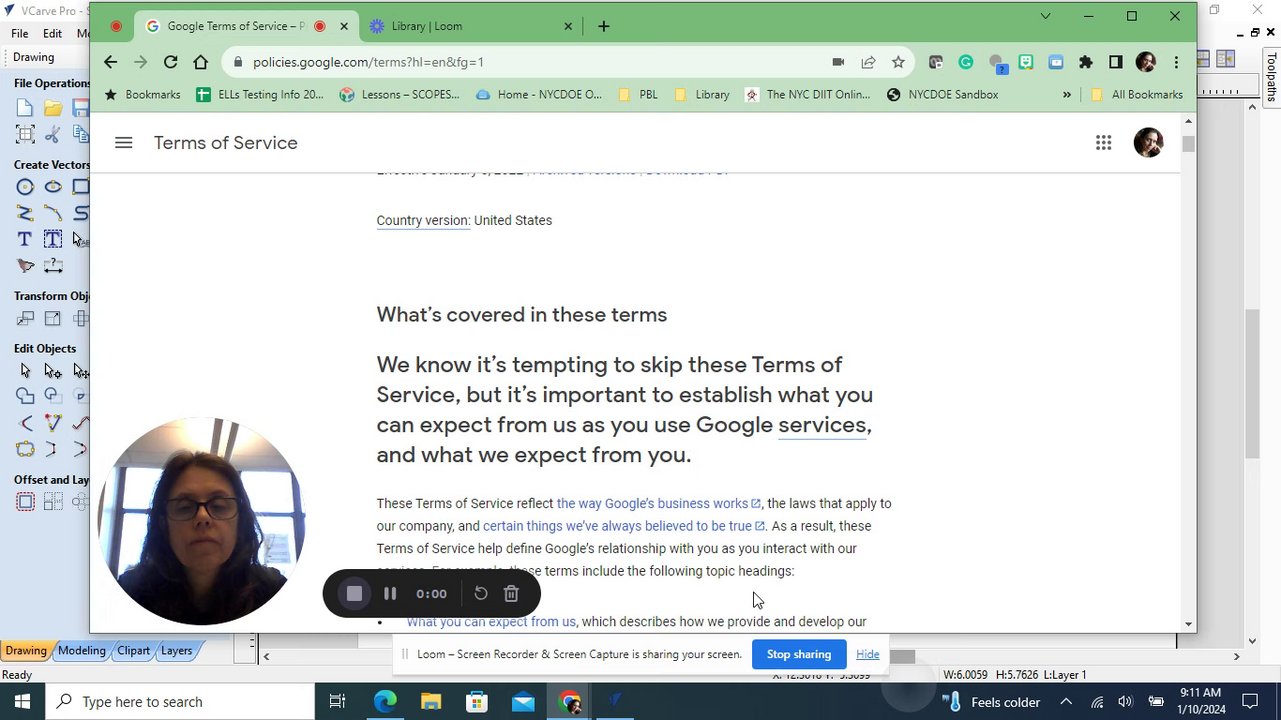Reload the page in Chrome
Image resolution: width=1281 pixels, height=720 pixels.
pos(170,62)
